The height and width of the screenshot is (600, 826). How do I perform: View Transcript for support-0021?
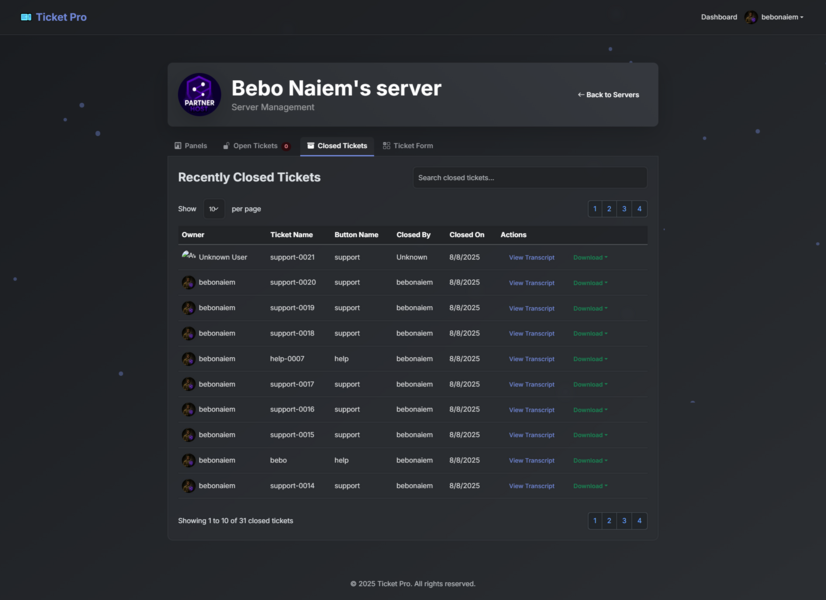(532, 258)
